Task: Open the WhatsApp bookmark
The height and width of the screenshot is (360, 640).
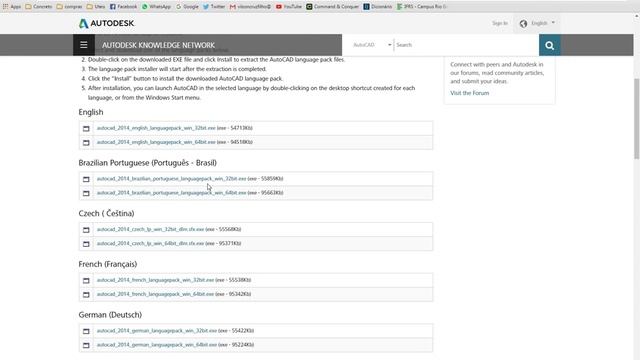Action: coord(156,7)
